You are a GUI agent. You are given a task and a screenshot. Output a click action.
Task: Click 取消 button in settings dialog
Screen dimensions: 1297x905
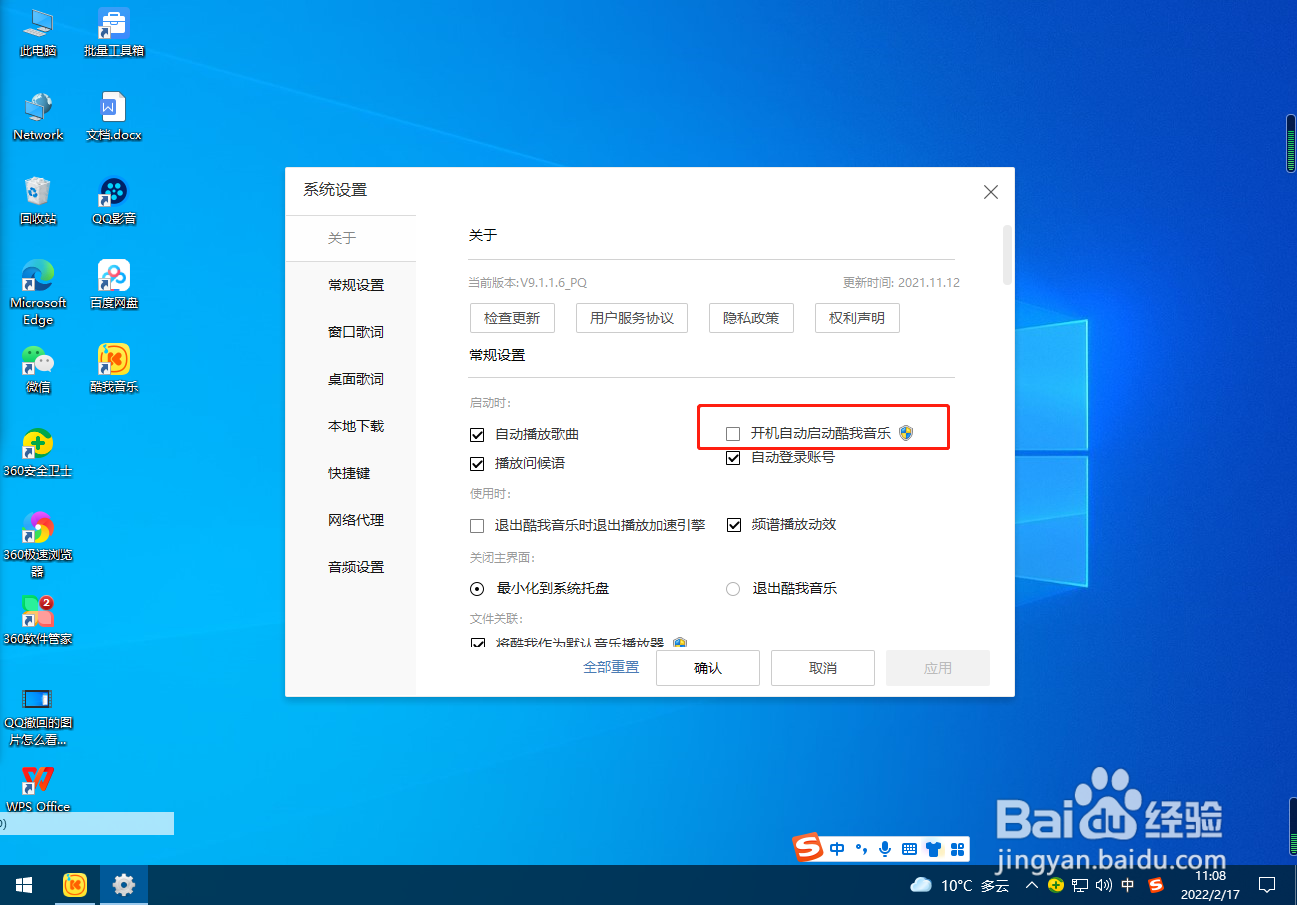click(823, 668)
